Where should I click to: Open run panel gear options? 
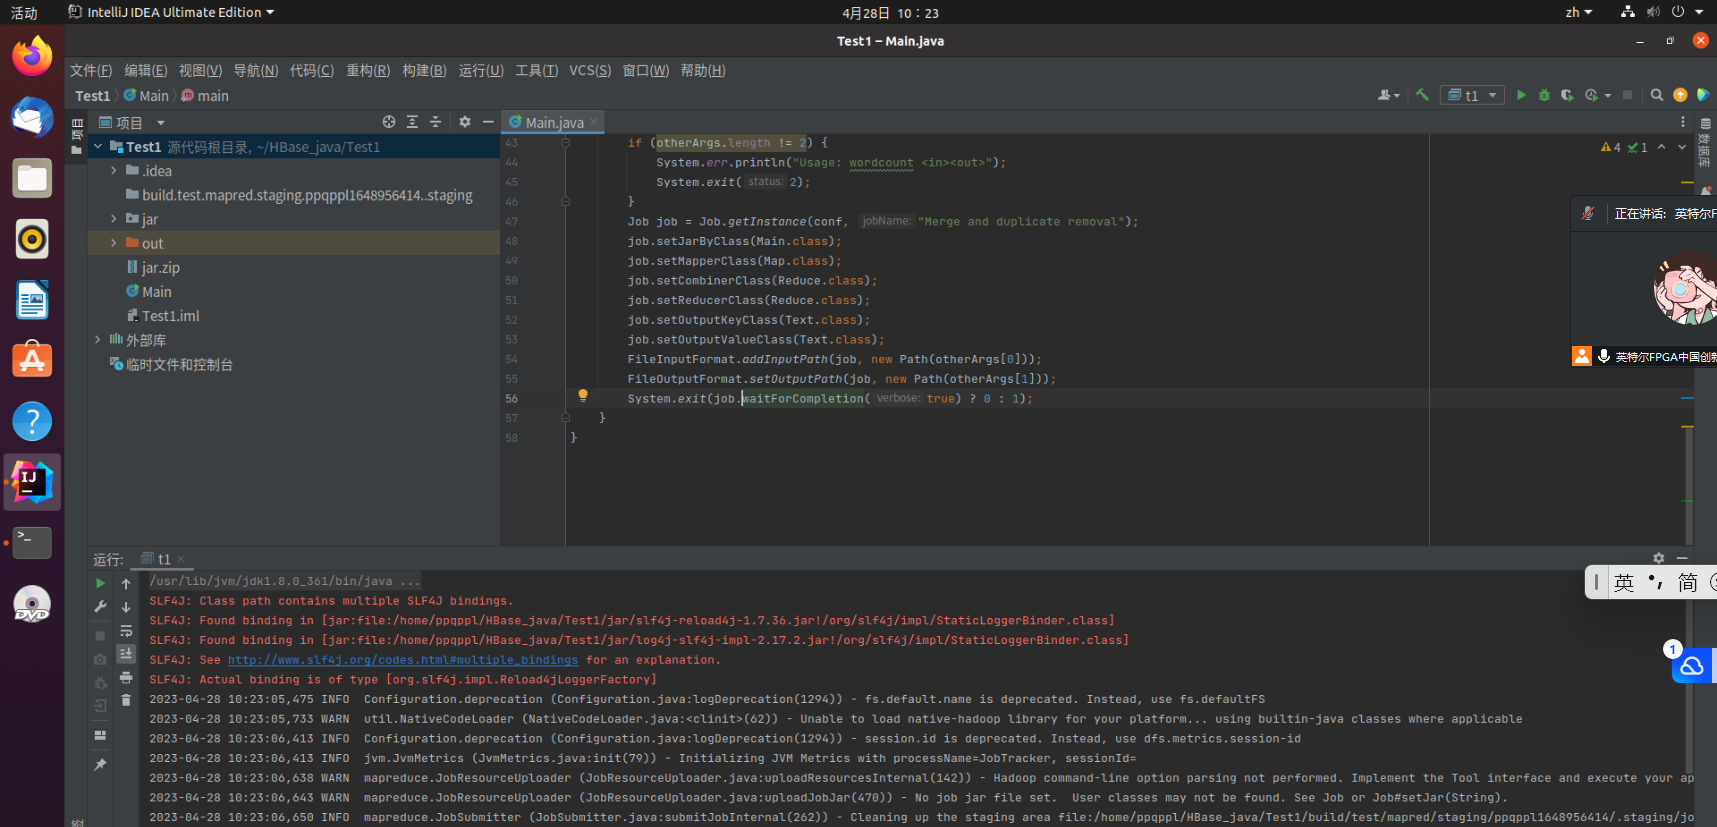point(1659,558)
